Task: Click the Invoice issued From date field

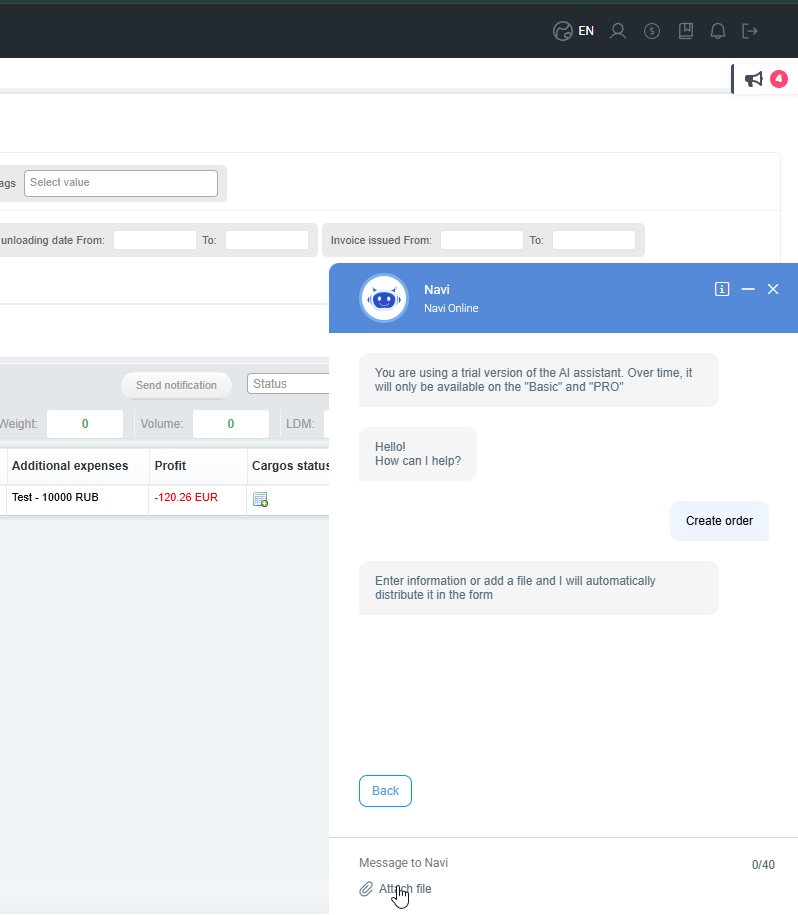Action: tap(481, 240)
